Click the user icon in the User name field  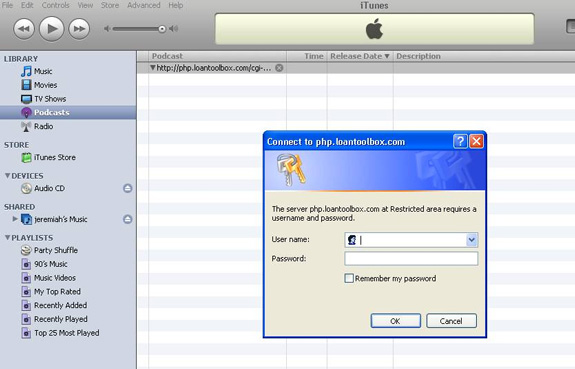352,240
